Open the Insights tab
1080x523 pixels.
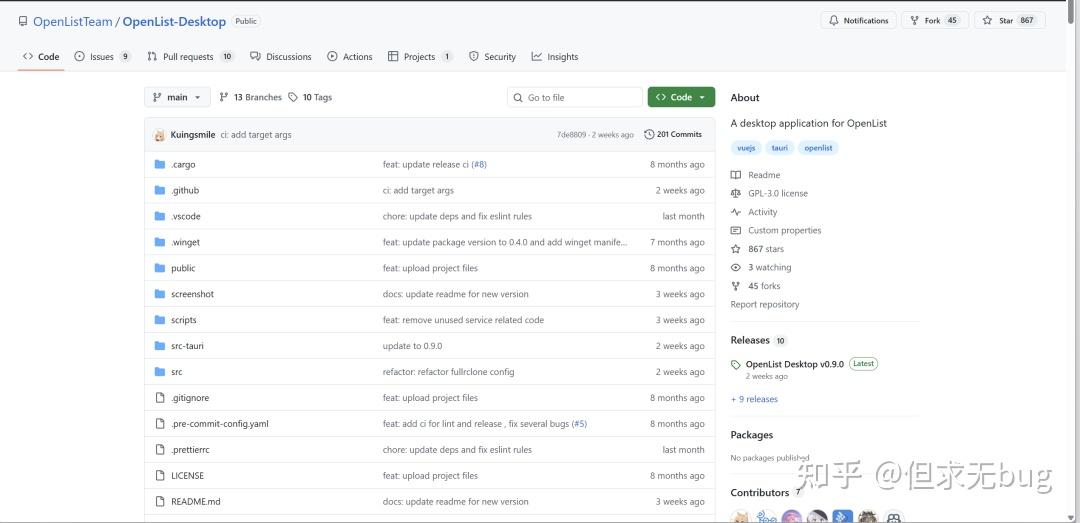(x=555, y=57)
